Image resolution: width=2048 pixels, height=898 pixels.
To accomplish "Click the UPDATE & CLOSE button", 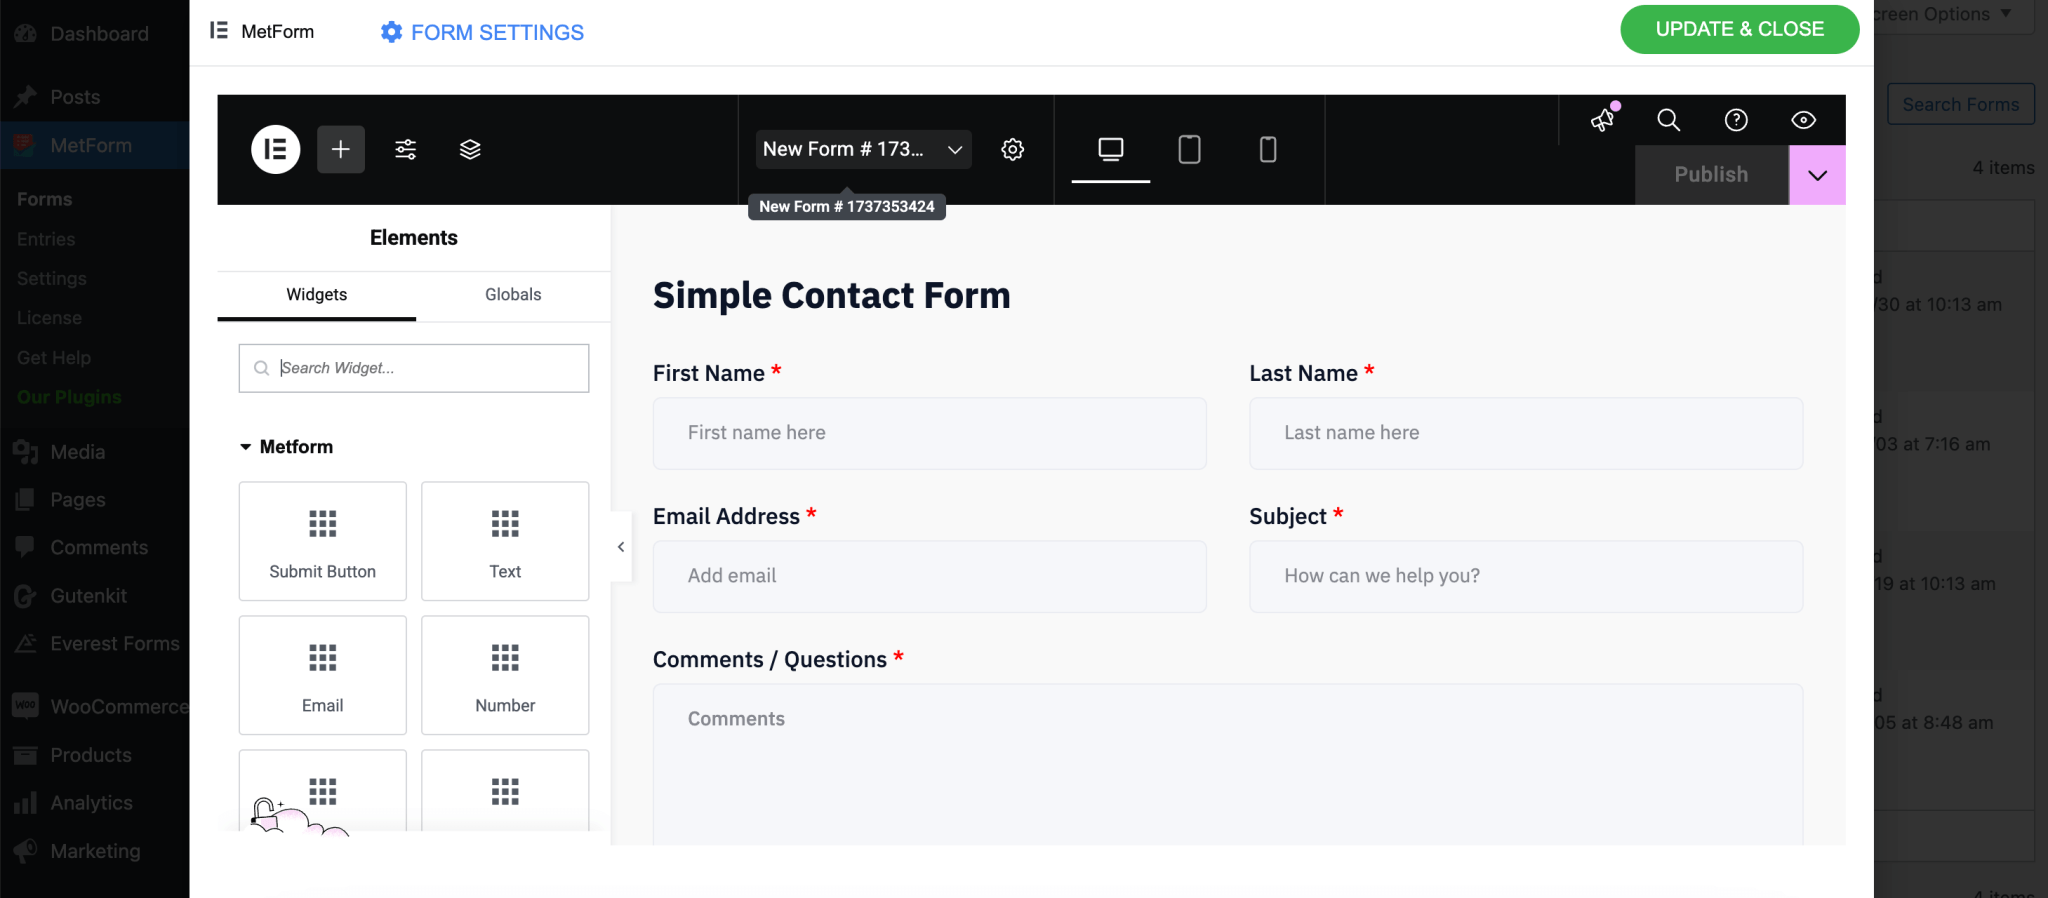I will coord(1739,29).
